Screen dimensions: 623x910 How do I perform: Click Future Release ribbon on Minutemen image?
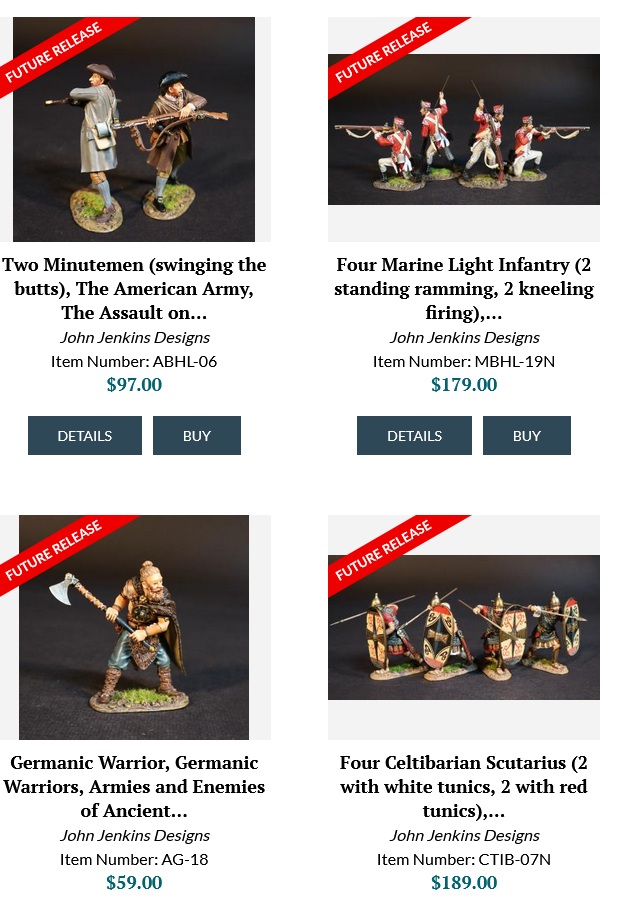tap(53, 52)
